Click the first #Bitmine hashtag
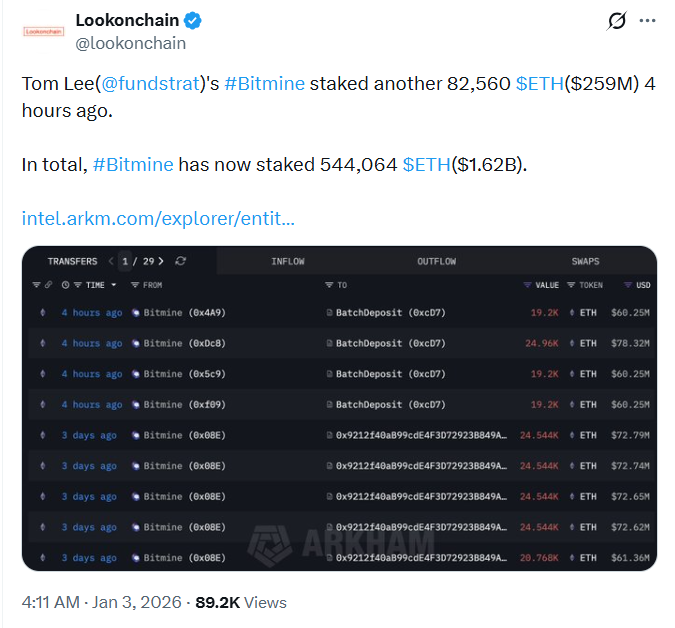Viewport: 675px width, 628px height. click(x=264, y=84)
